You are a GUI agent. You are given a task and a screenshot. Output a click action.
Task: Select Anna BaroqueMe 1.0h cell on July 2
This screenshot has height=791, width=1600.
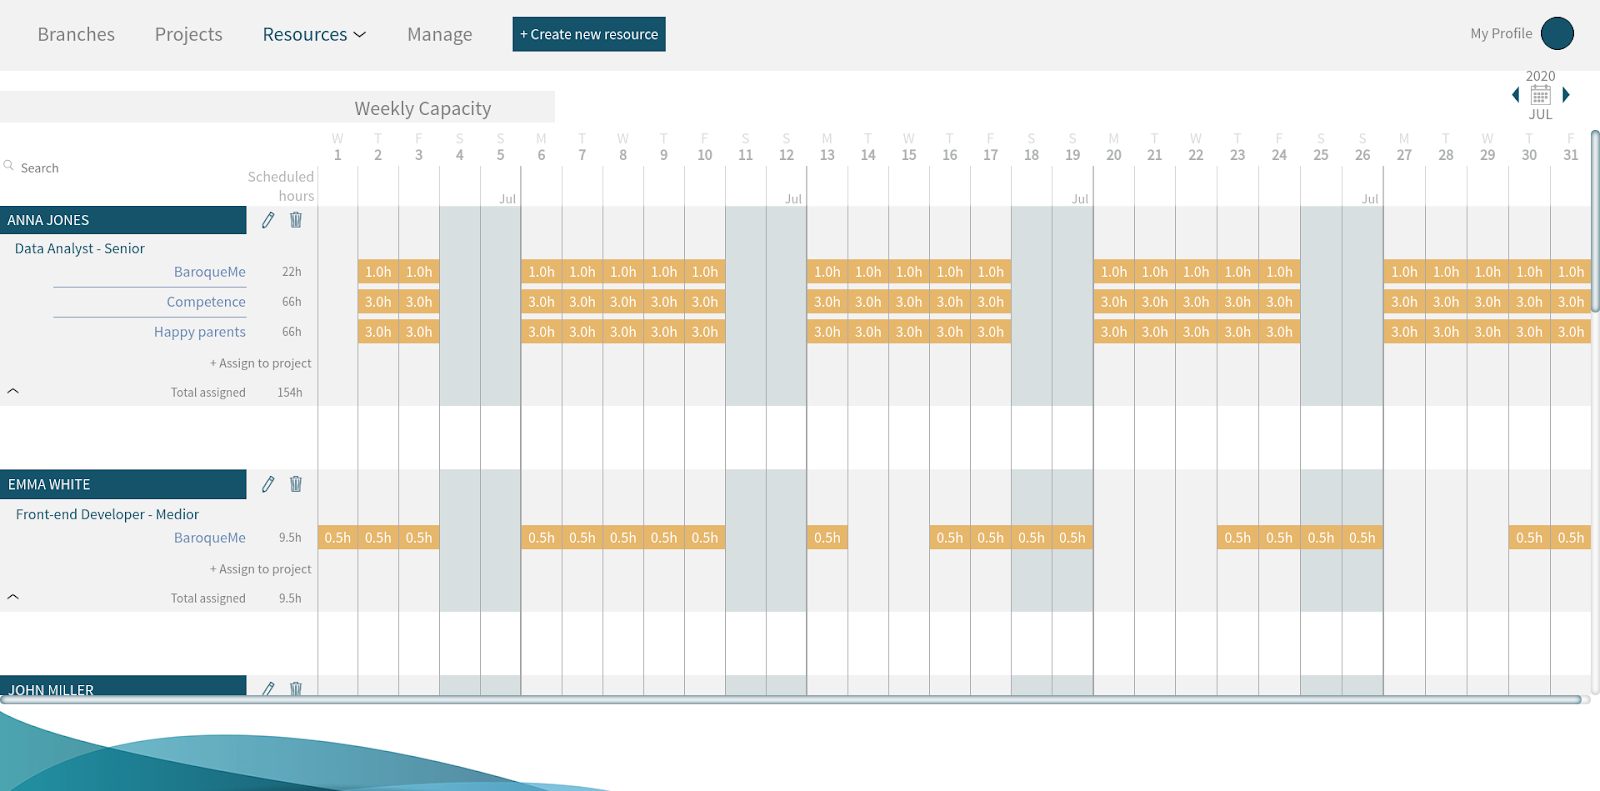pos(378,272)
